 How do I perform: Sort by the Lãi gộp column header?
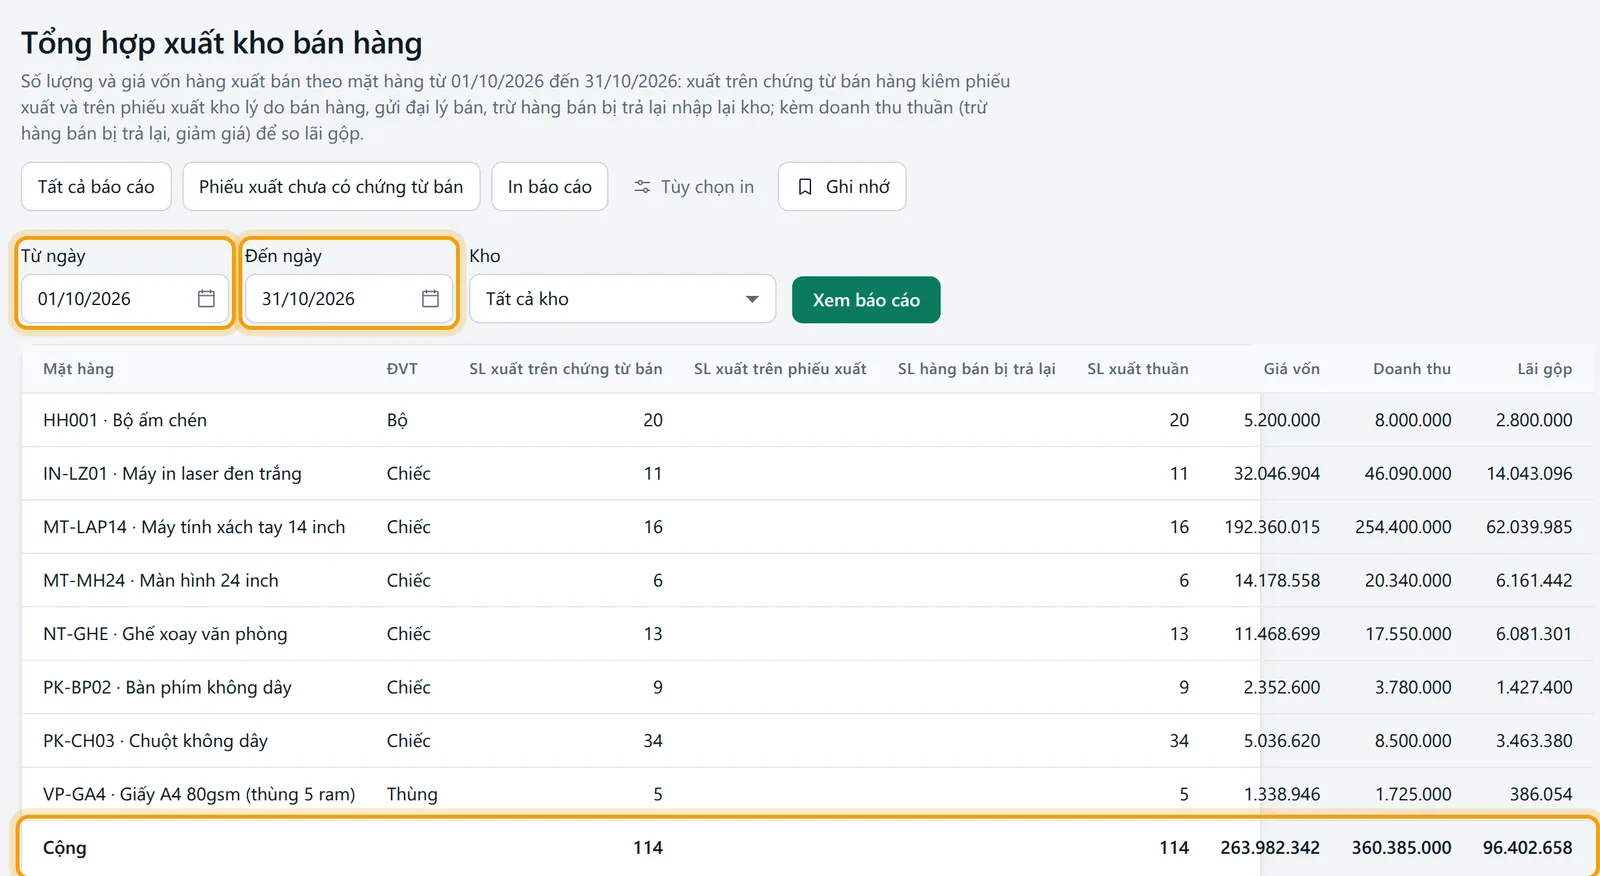click(1544, 369)
